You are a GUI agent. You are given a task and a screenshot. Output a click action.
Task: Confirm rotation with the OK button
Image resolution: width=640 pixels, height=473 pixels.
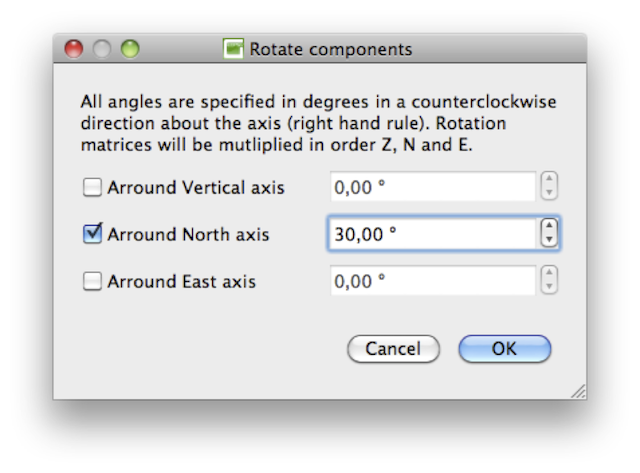[504, 349]
